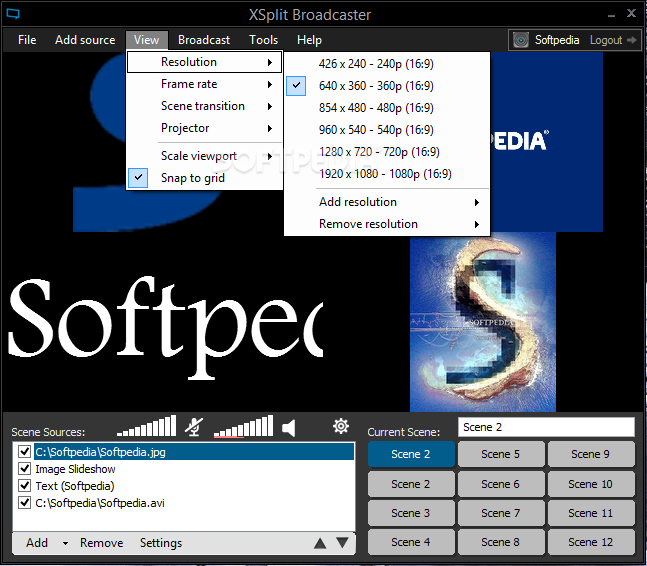The width and height of the screenshot is (647, 566).
Task: Click the Add button under sources
Action: [x=37, y=543]
